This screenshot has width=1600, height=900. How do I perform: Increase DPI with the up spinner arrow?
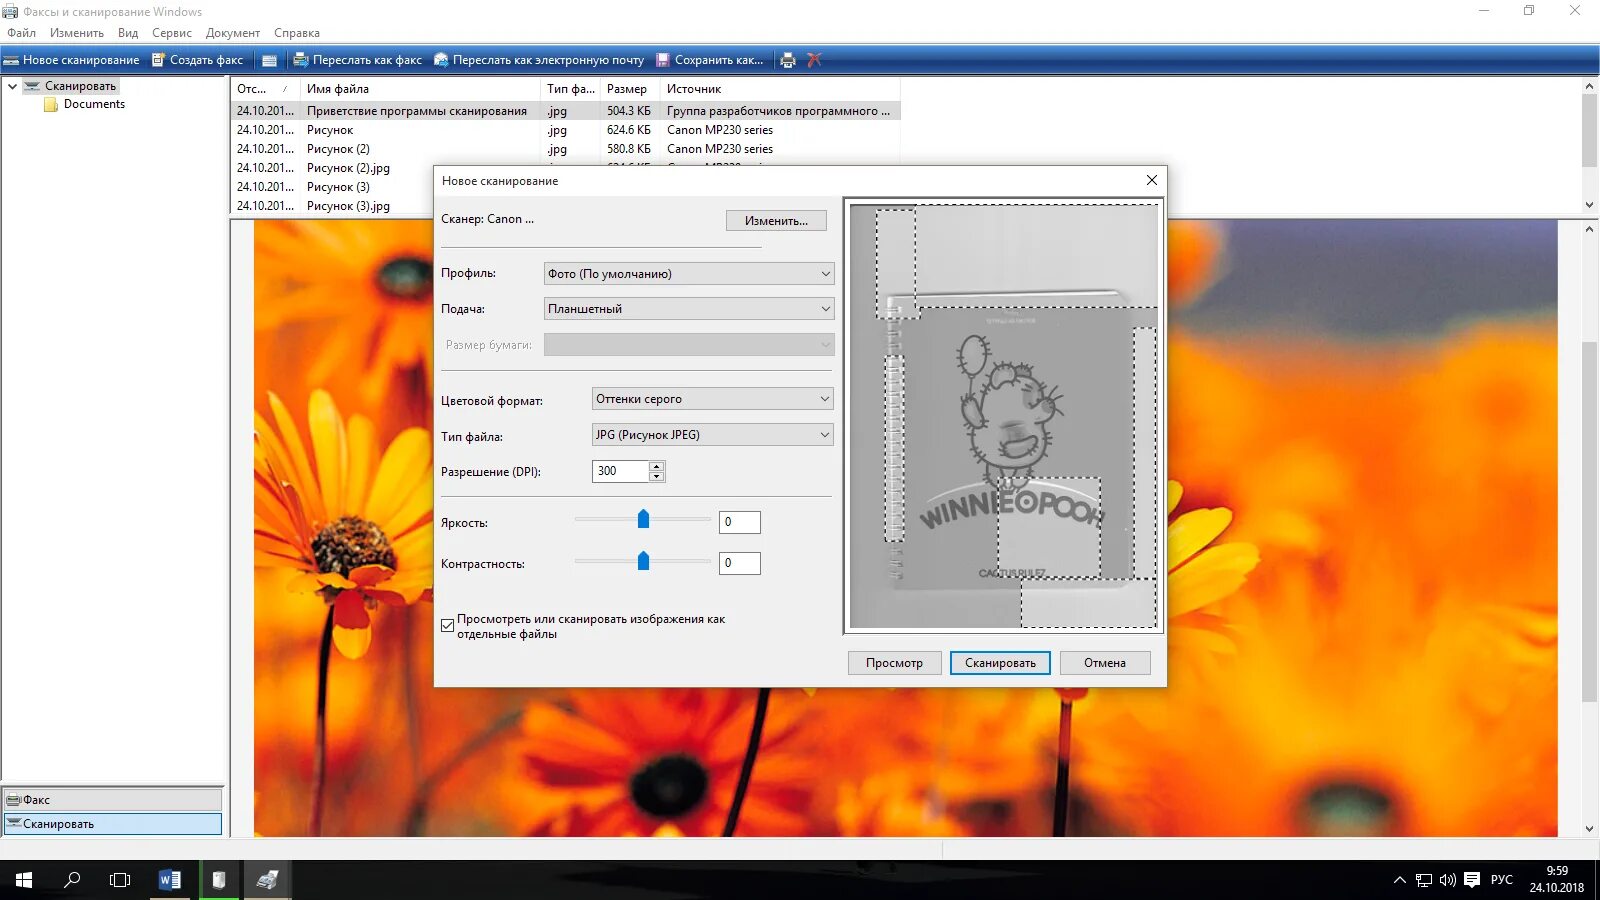(657, 466)
